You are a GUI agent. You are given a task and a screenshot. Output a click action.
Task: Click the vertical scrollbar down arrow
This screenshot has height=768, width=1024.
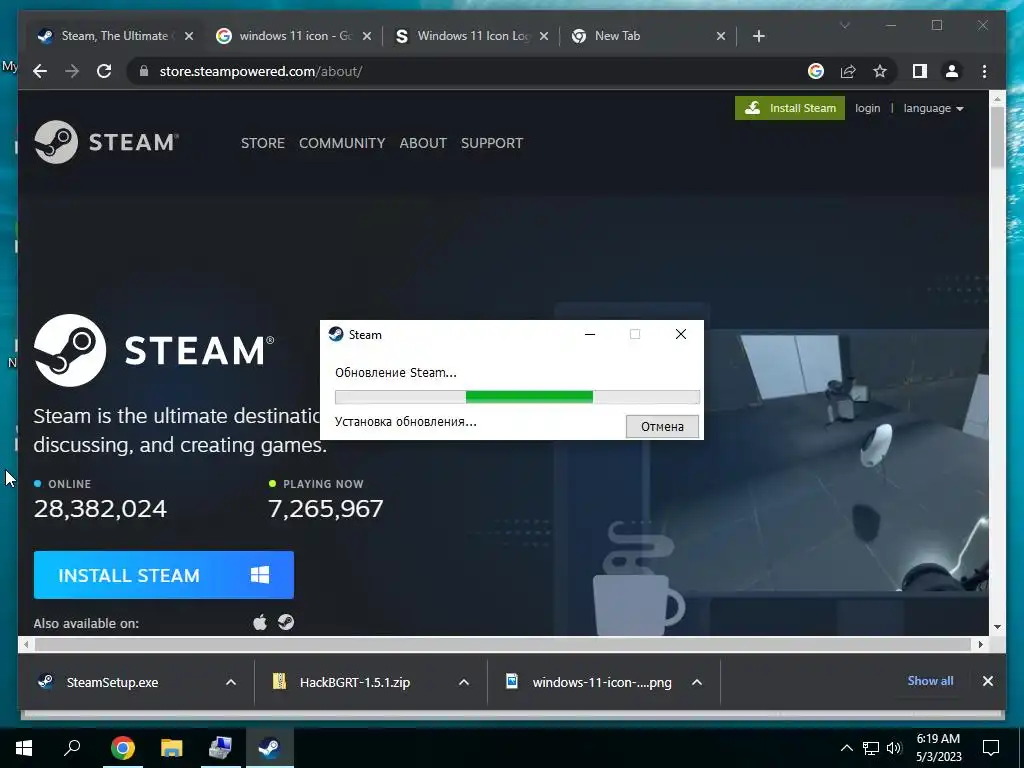(x=997, y=627)
